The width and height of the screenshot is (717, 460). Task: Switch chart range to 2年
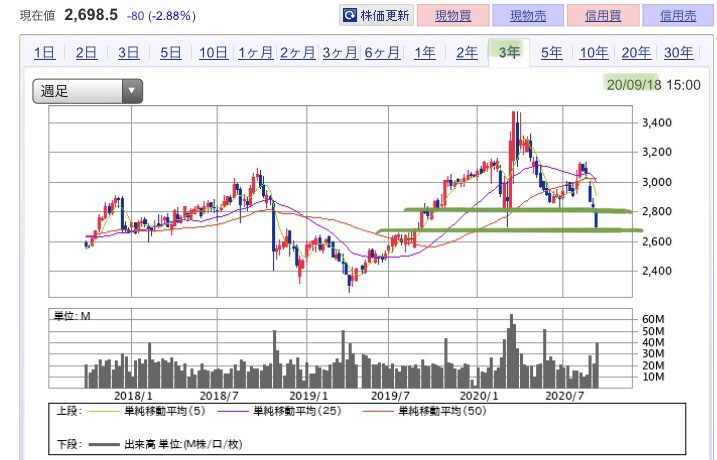pos(467,53)
